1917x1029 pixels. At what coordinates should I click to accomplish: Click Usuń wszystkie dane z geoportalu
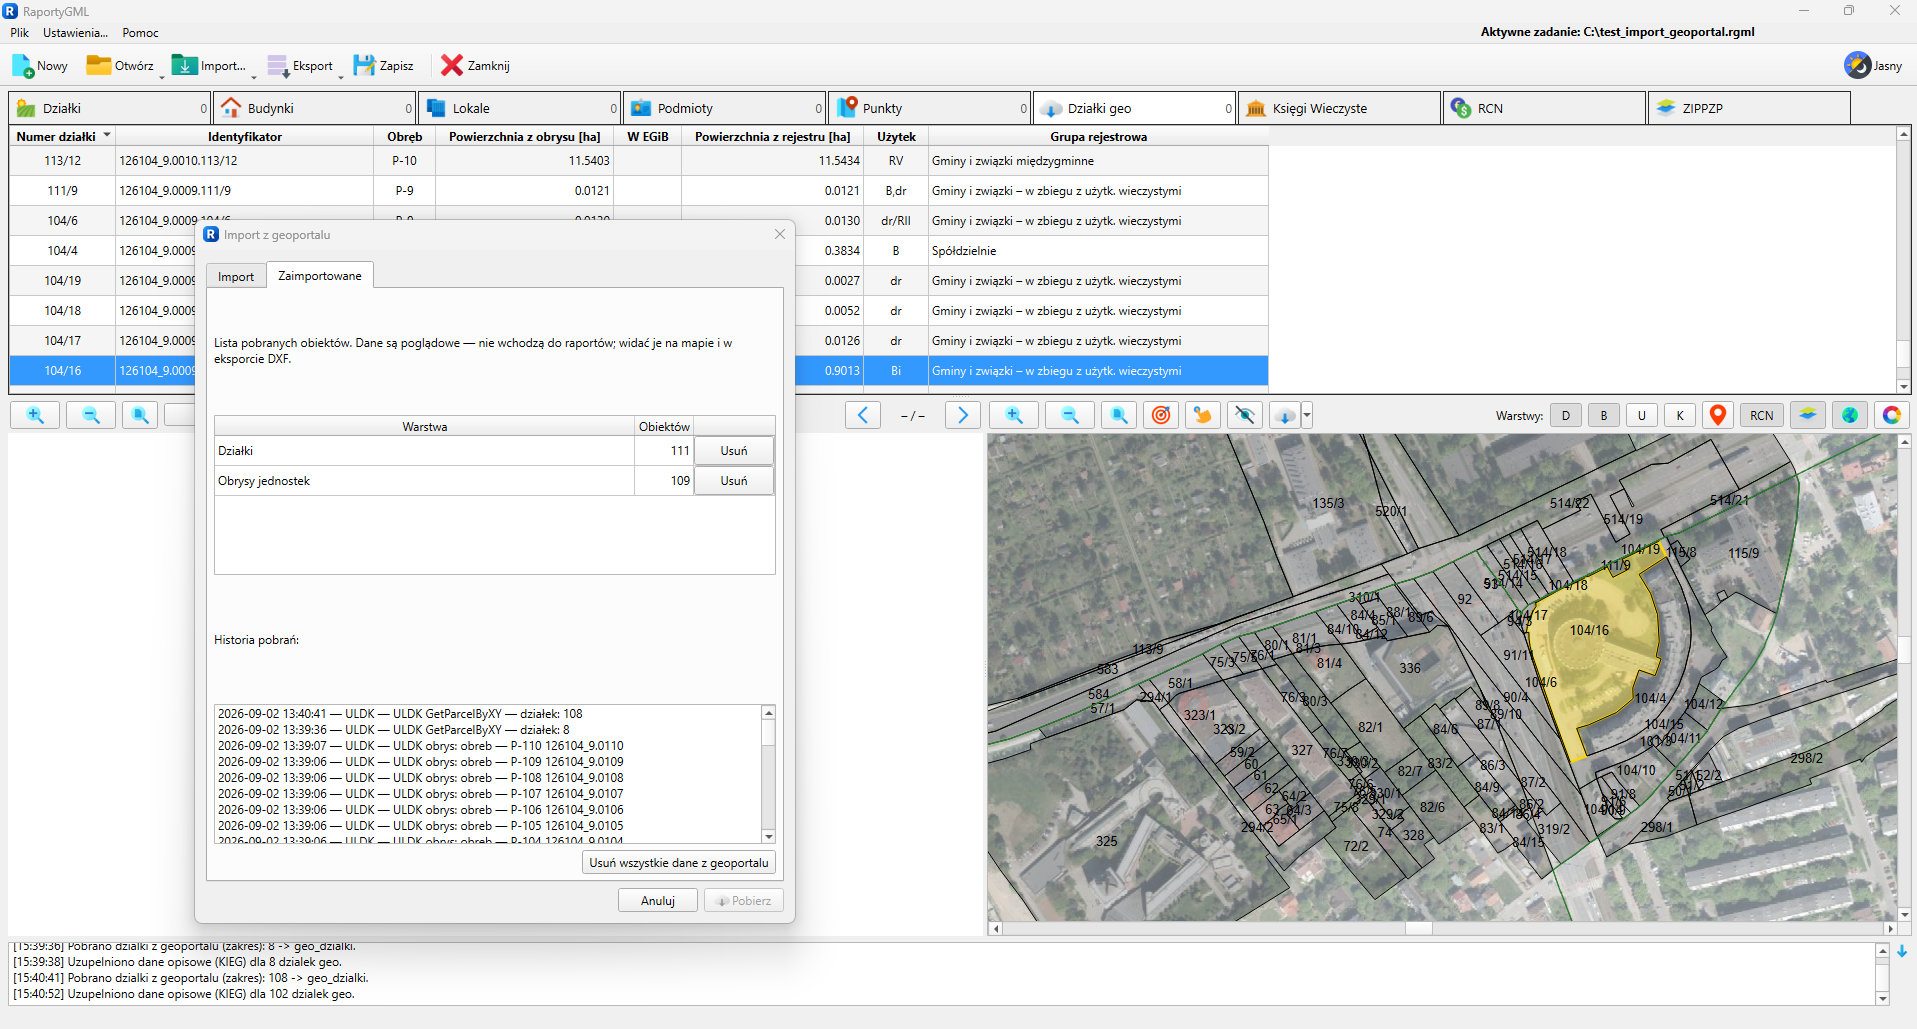click(679, 863)
